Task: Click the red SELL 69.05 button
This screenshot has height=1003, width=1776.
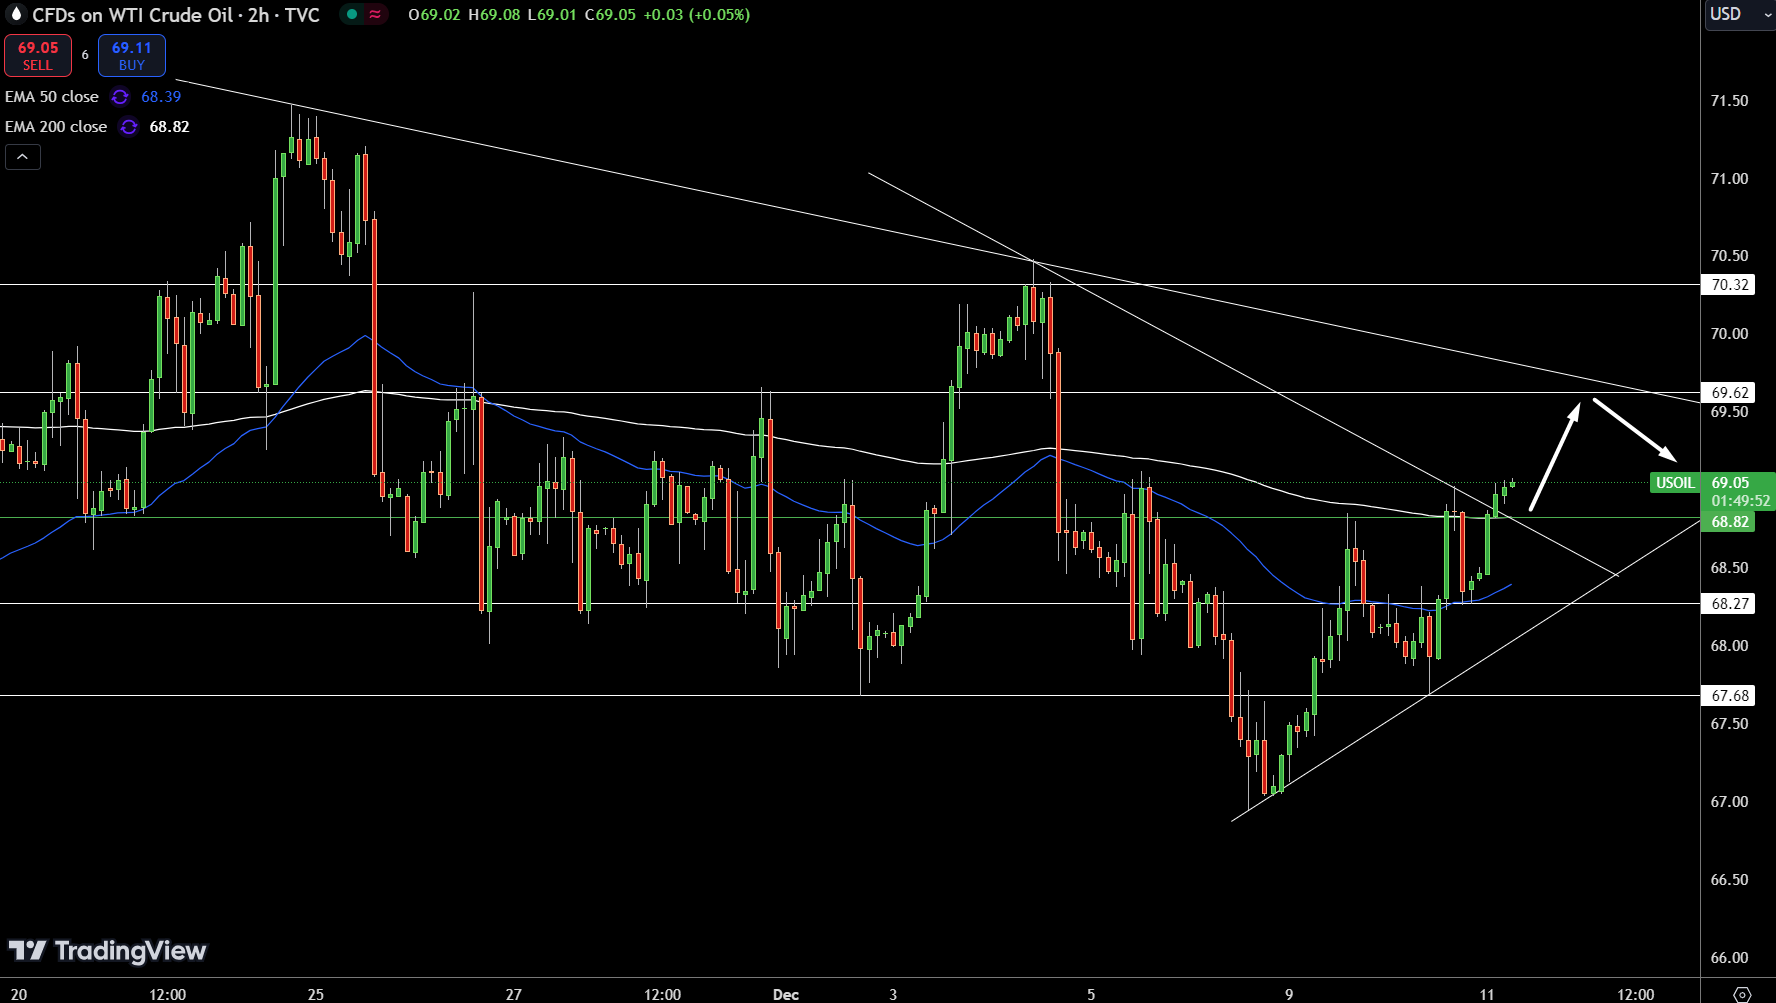Action: pyautogui.click(x=38, y=56)
